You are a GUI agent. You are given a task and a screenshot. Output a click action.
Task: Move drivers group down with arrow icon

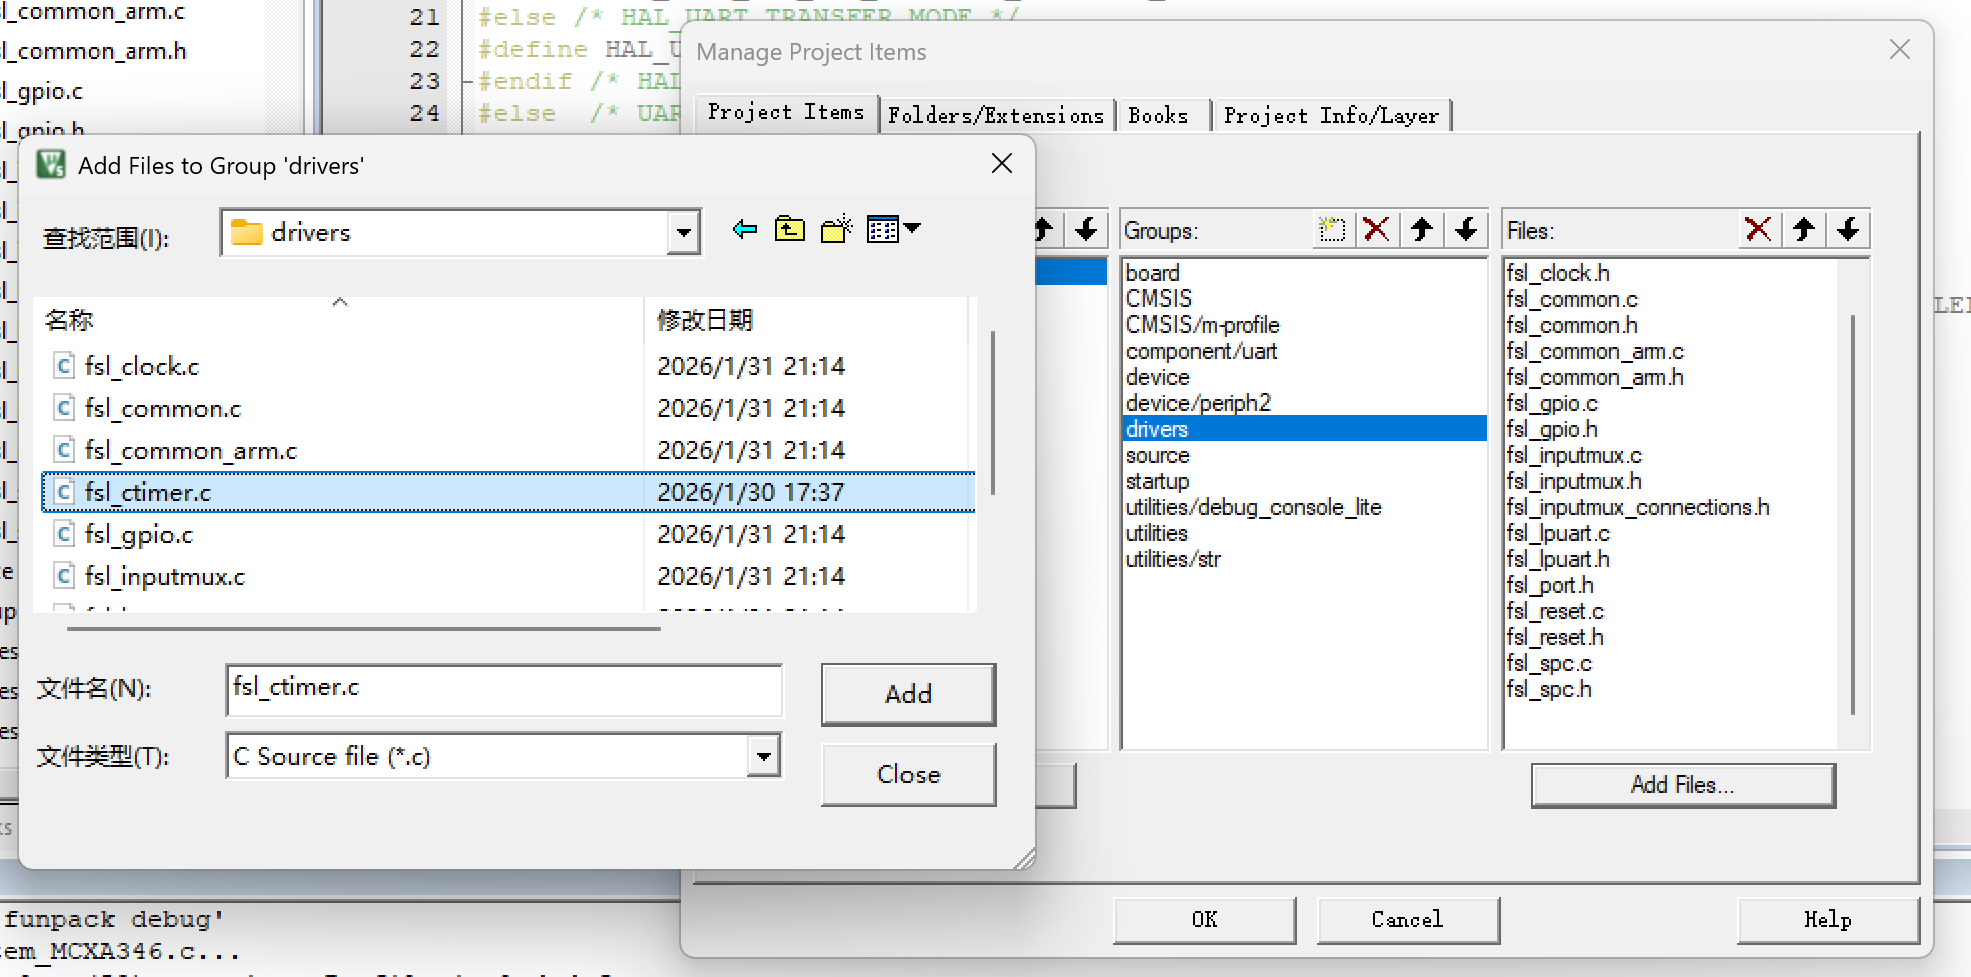coord(1466,229)
